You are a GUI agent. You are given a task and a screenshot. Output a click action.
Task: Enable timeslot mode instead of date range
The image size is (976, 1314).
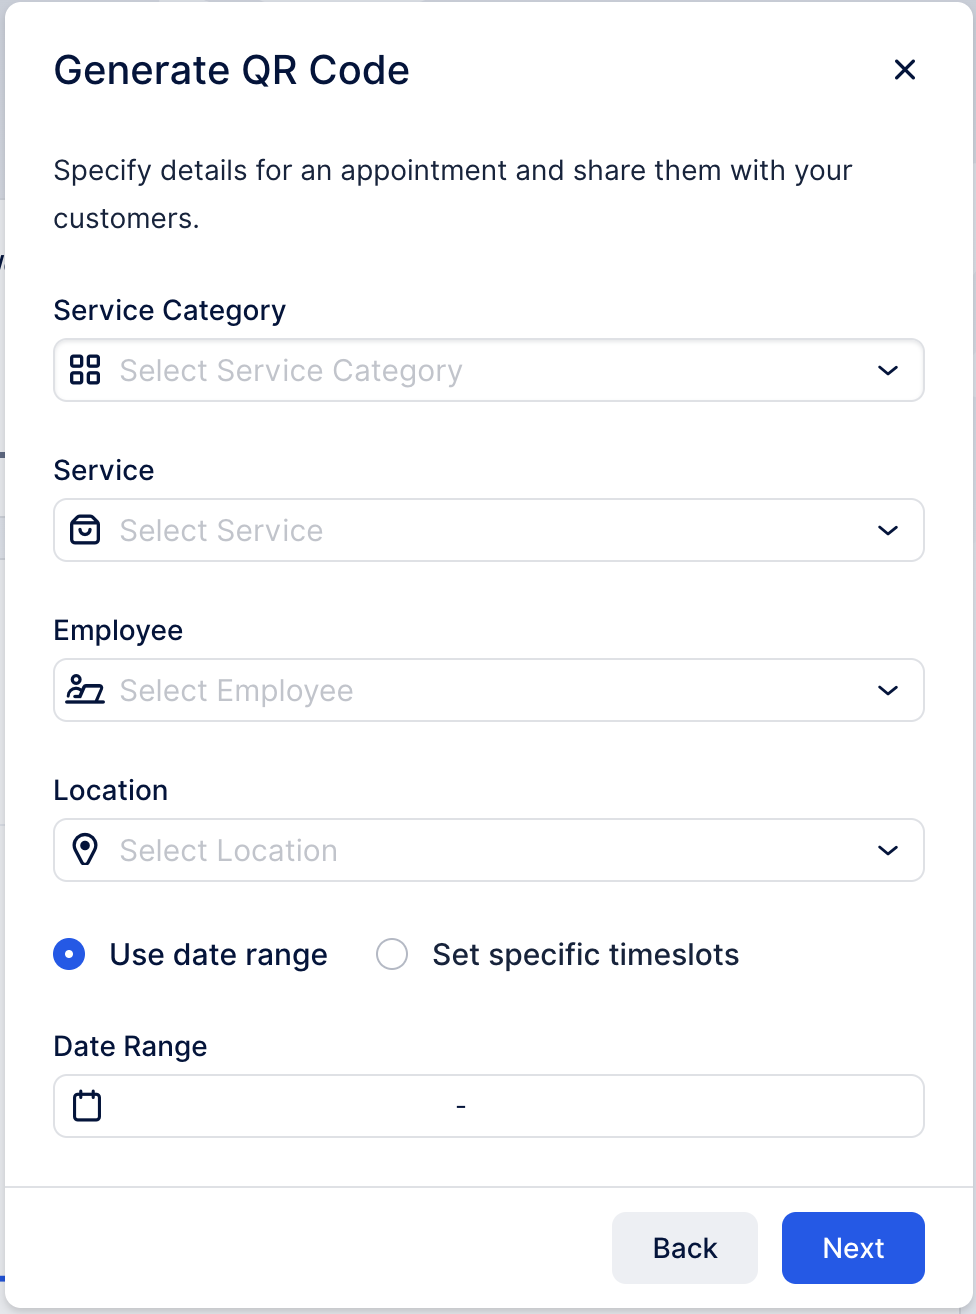(392, 954)
